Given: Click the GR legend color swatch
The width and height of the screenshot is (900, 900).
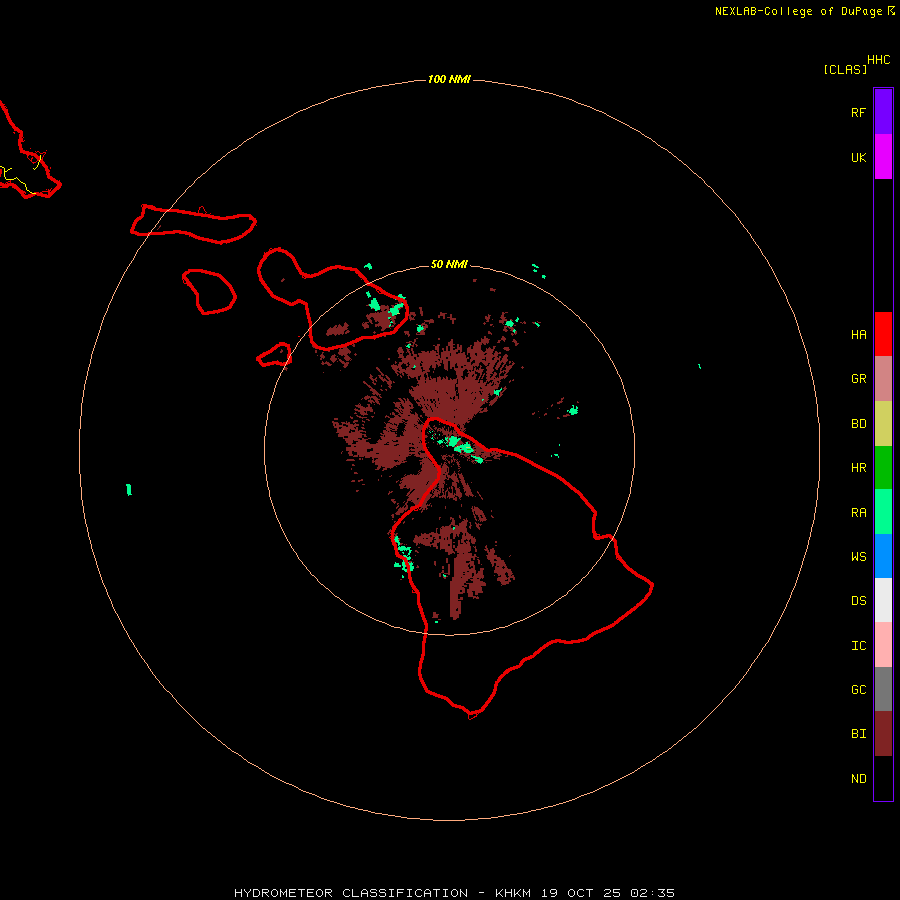Looking at the screenshot, I should 883,379.
